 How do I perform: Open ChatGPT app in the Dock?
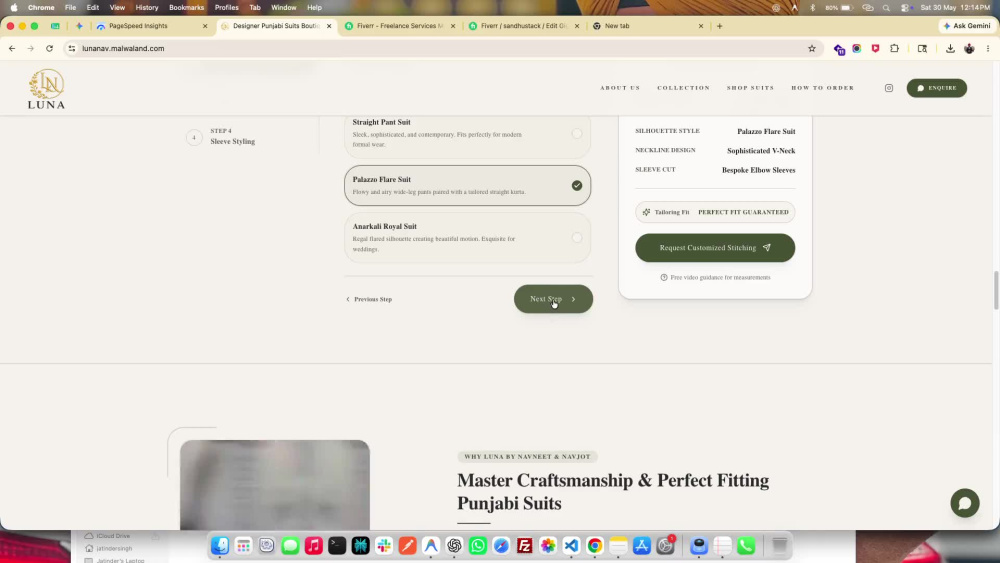coord(454,546)
